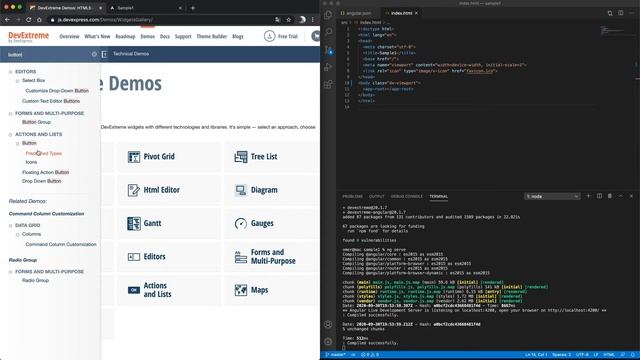Switch to DevExtreme Demos browser tab
The height and width of the screenshot is (360, 640).
point(65,8)
